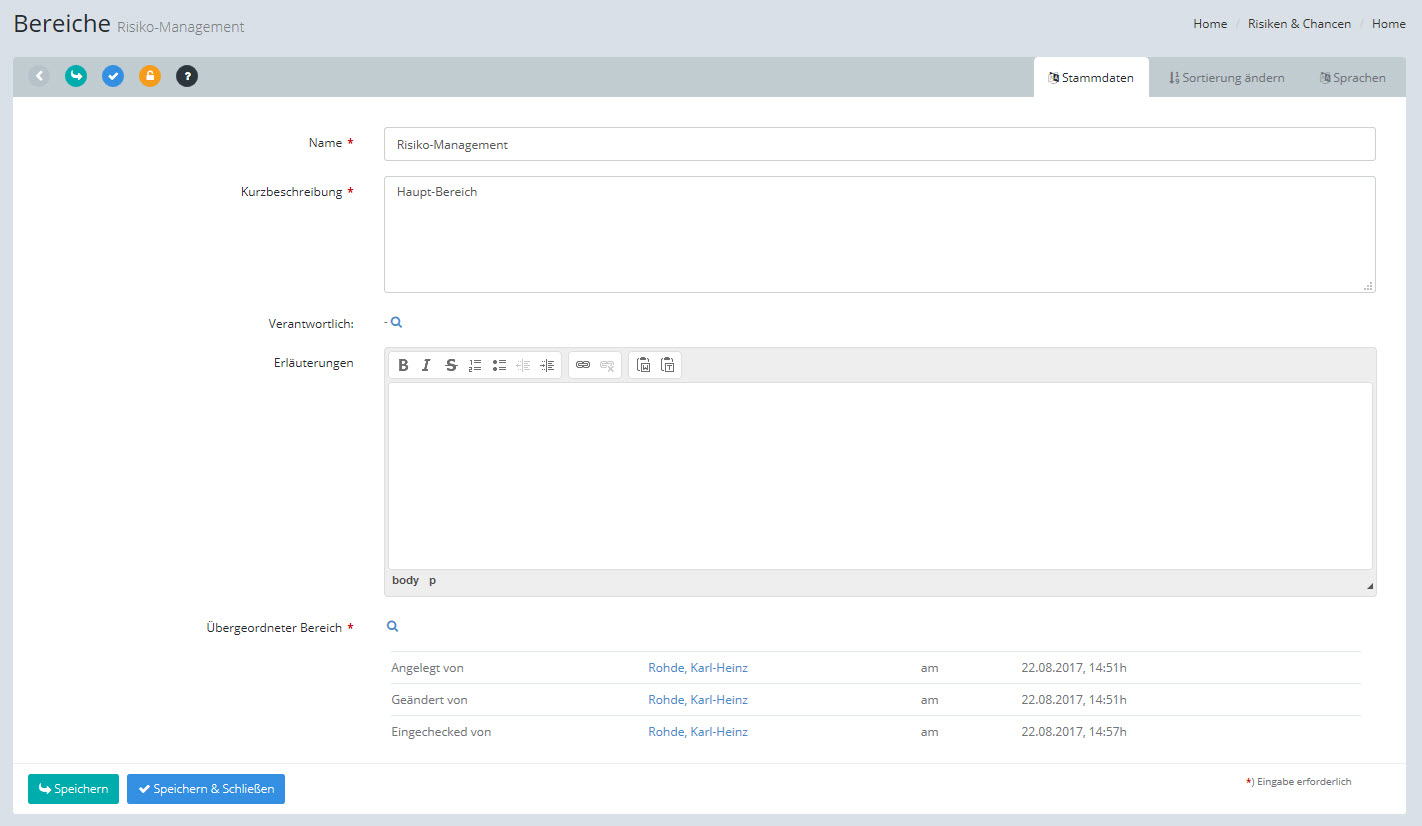Image resolution: width=1422 pixels, height=826 pixels.
Task: Open the Sprachen tab
Action: pos(1352,78)
